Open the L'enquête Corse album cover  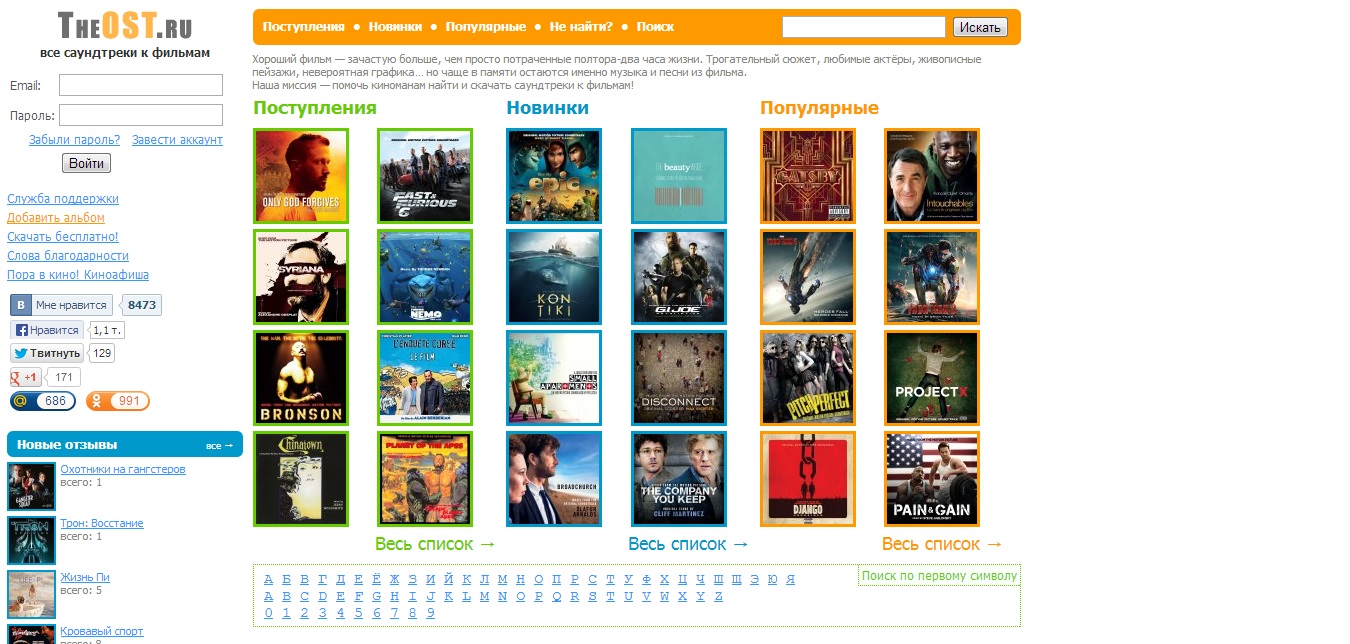coord(425,378)
